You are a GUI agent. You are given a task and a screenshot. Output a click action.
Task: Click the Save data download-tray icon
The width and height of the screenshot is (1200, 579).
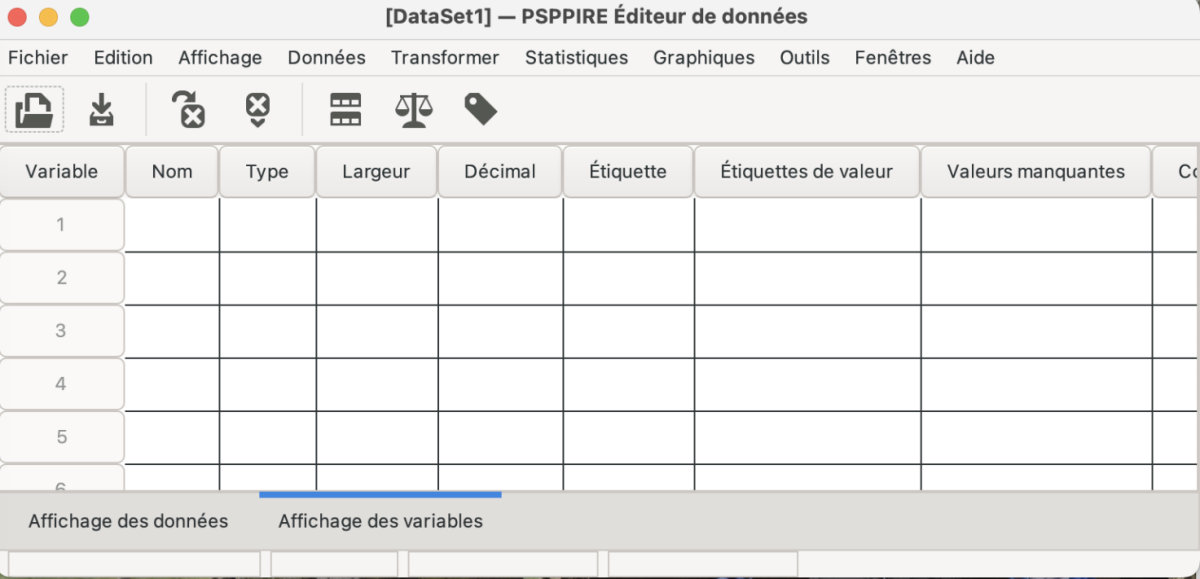(x=101, y=109)
